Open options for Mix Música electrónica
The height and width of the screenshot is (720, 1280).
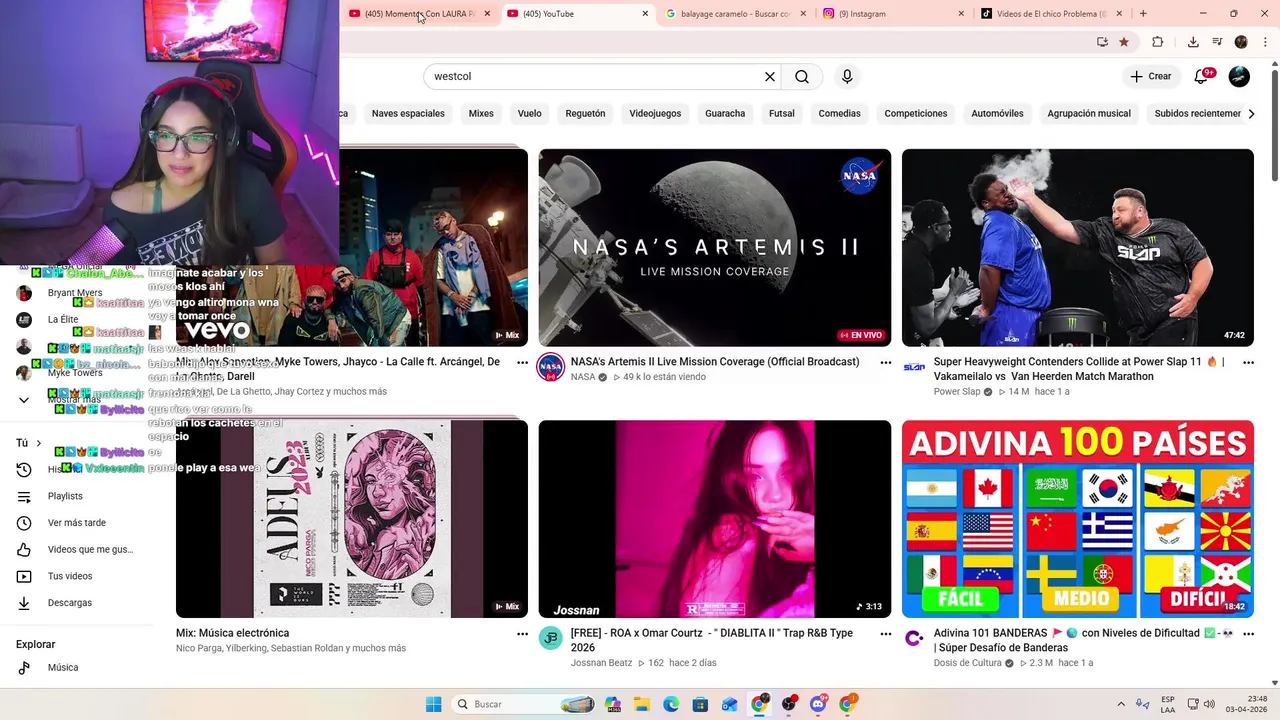[522, 634]
